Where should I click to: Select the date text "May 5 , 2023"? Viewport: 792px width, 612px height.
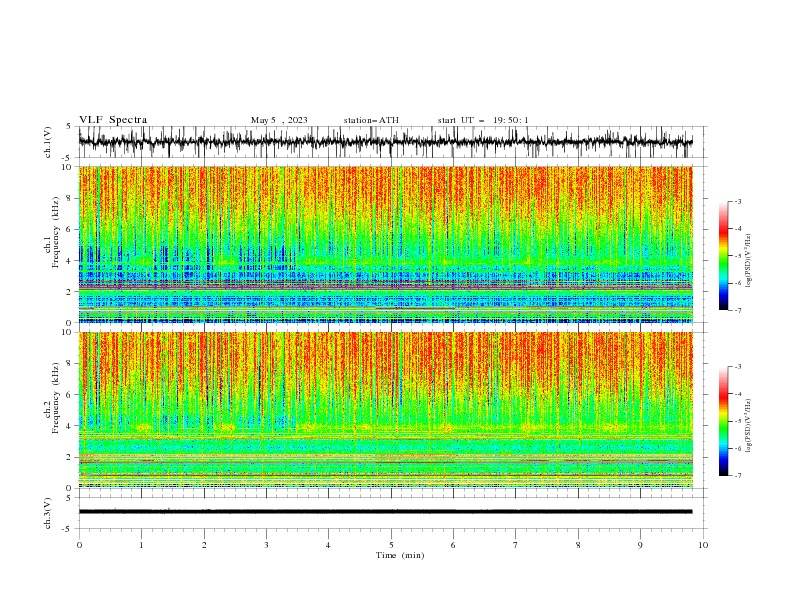click(x=279, y=120)
